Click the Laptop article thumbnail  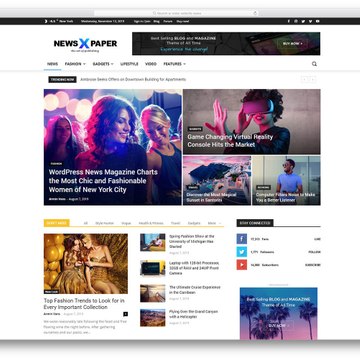coord(153,268)
